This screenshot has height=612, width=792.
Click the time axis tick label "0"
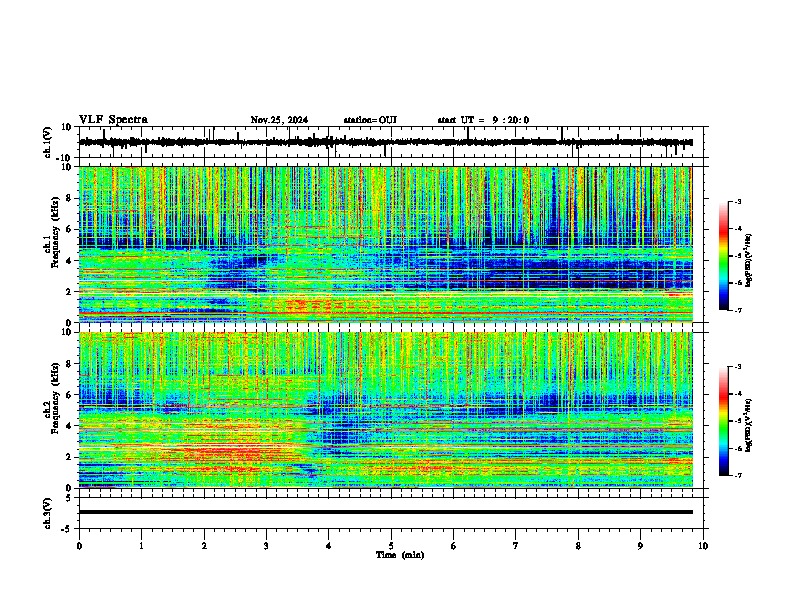click(79, 546)
